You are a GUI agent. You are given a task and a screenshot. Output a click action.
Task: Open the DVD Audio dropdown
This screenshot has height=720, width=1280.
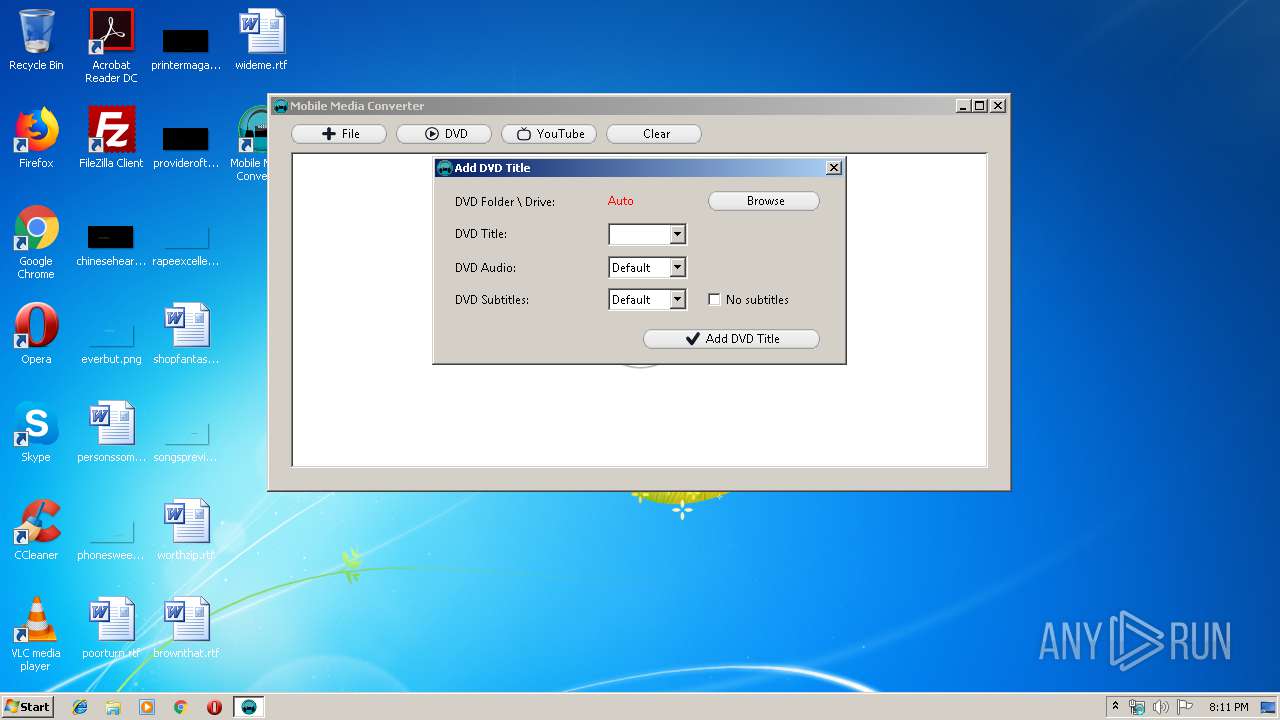677,268
